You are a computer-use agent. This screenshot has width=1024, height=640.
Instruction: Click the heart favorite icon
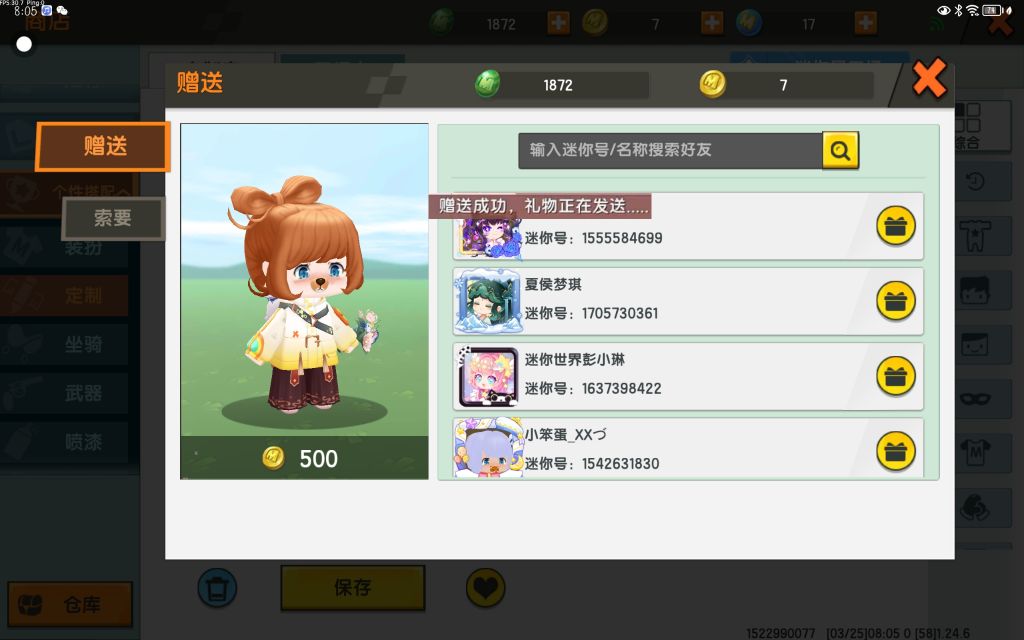[x=485, y=588]
